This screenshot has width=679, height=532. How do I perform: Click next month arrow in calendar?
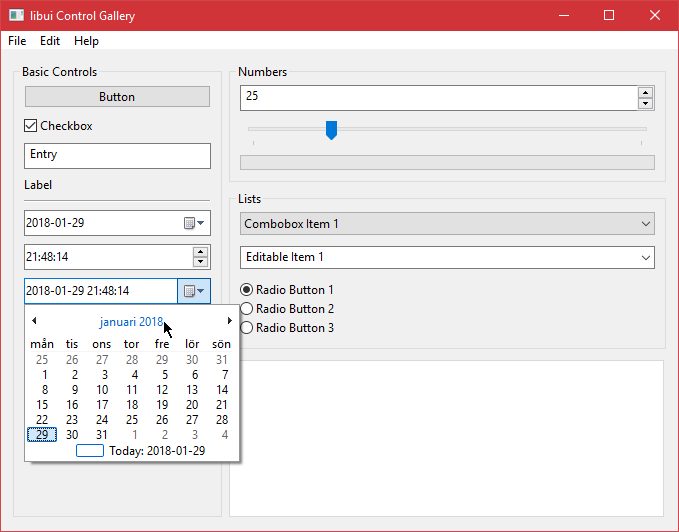(x=229, y=321)
